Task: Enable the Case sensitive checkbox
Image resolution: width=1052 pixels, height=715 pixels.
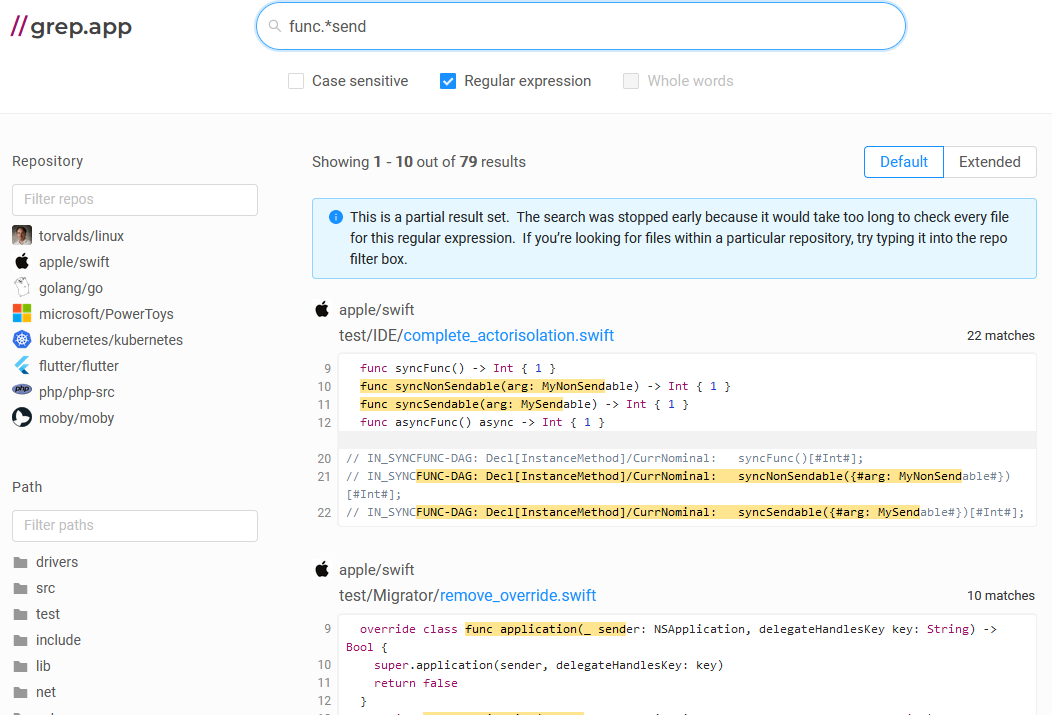Action: [x=296, y=81]
